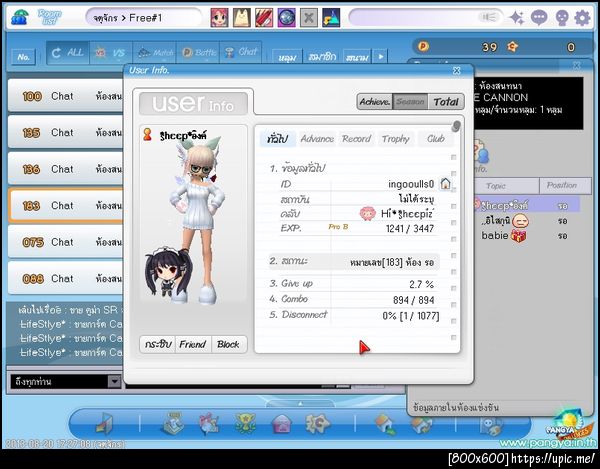Switch to the Record tab
600x469 pixels.
356,138
